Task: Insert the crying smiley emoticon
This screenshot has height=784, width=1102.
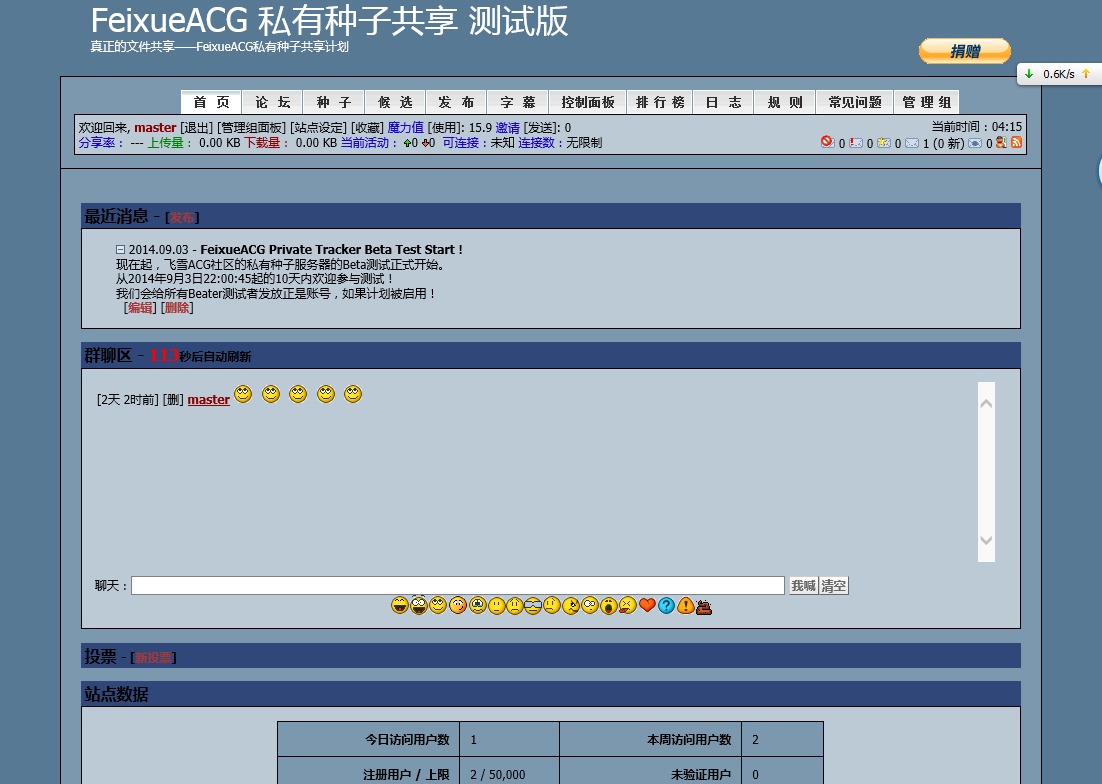Action: (x=478, y=605)
